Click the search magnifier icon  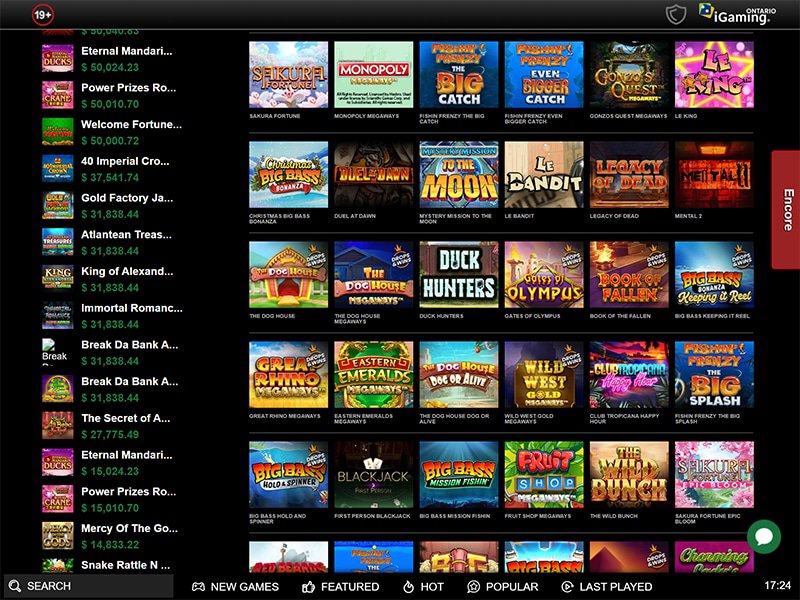(x=15, y=586)
